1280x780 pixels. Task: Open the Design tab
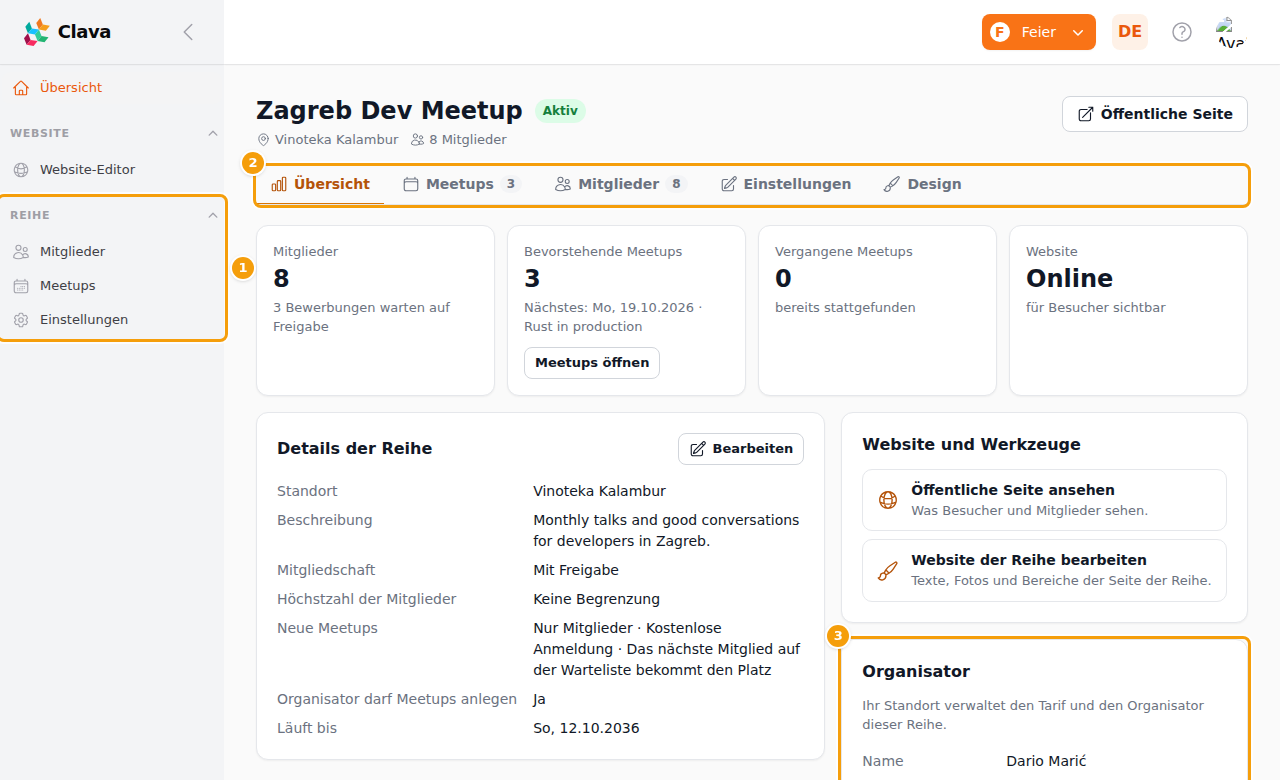(922, 185)
